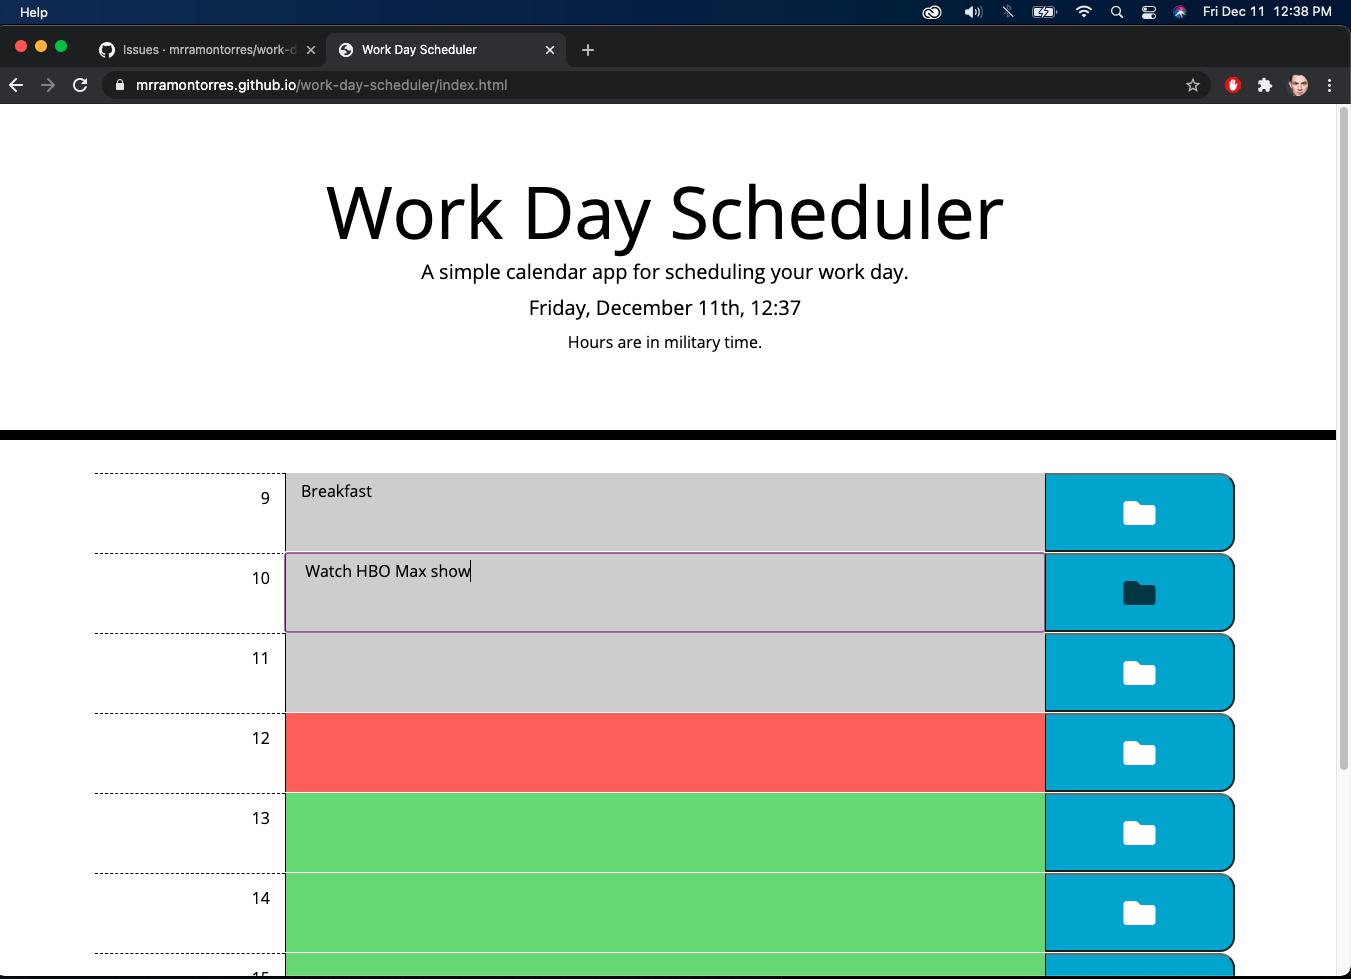The image size is (1351, 979).
Task: Click the red hour 12 text area
Action: click(x=665, y=753)
